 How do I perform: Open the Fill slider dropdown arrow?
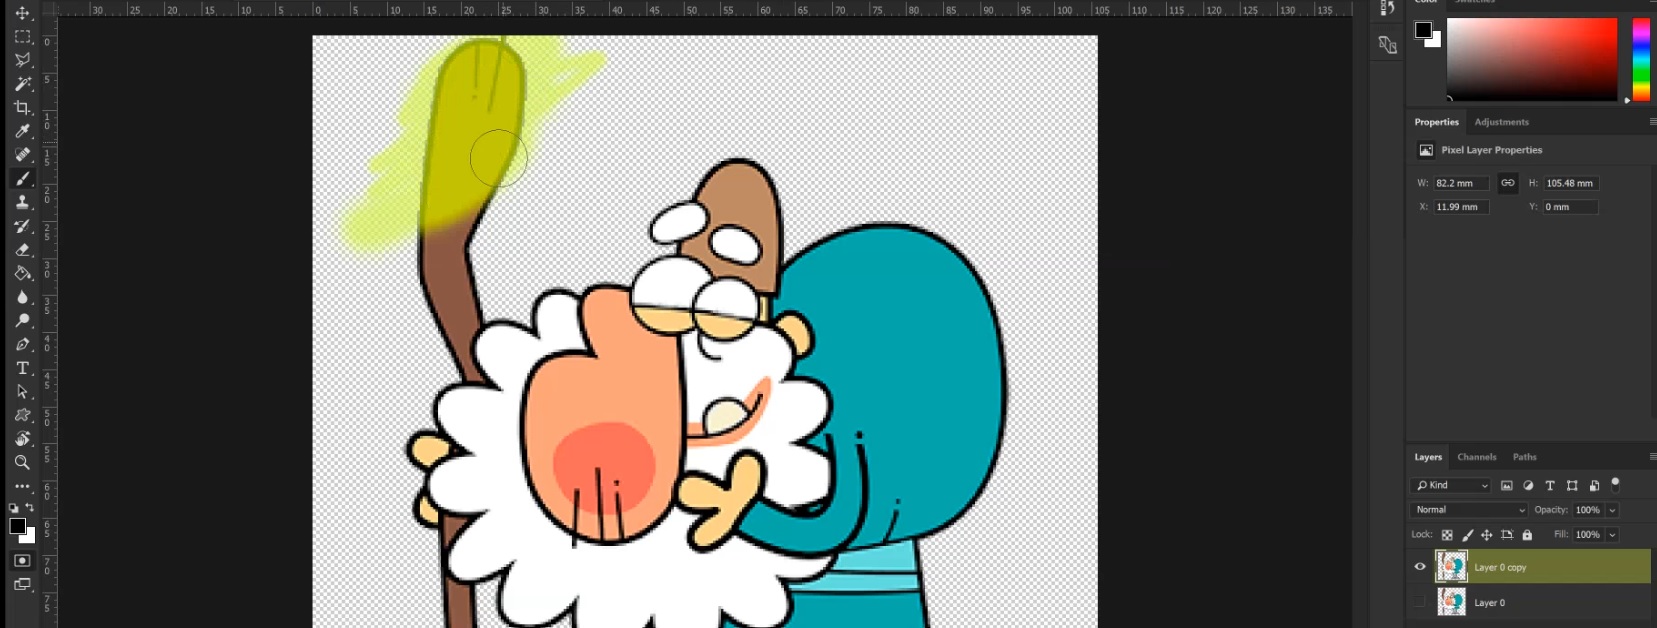[x=1612, y=535]
